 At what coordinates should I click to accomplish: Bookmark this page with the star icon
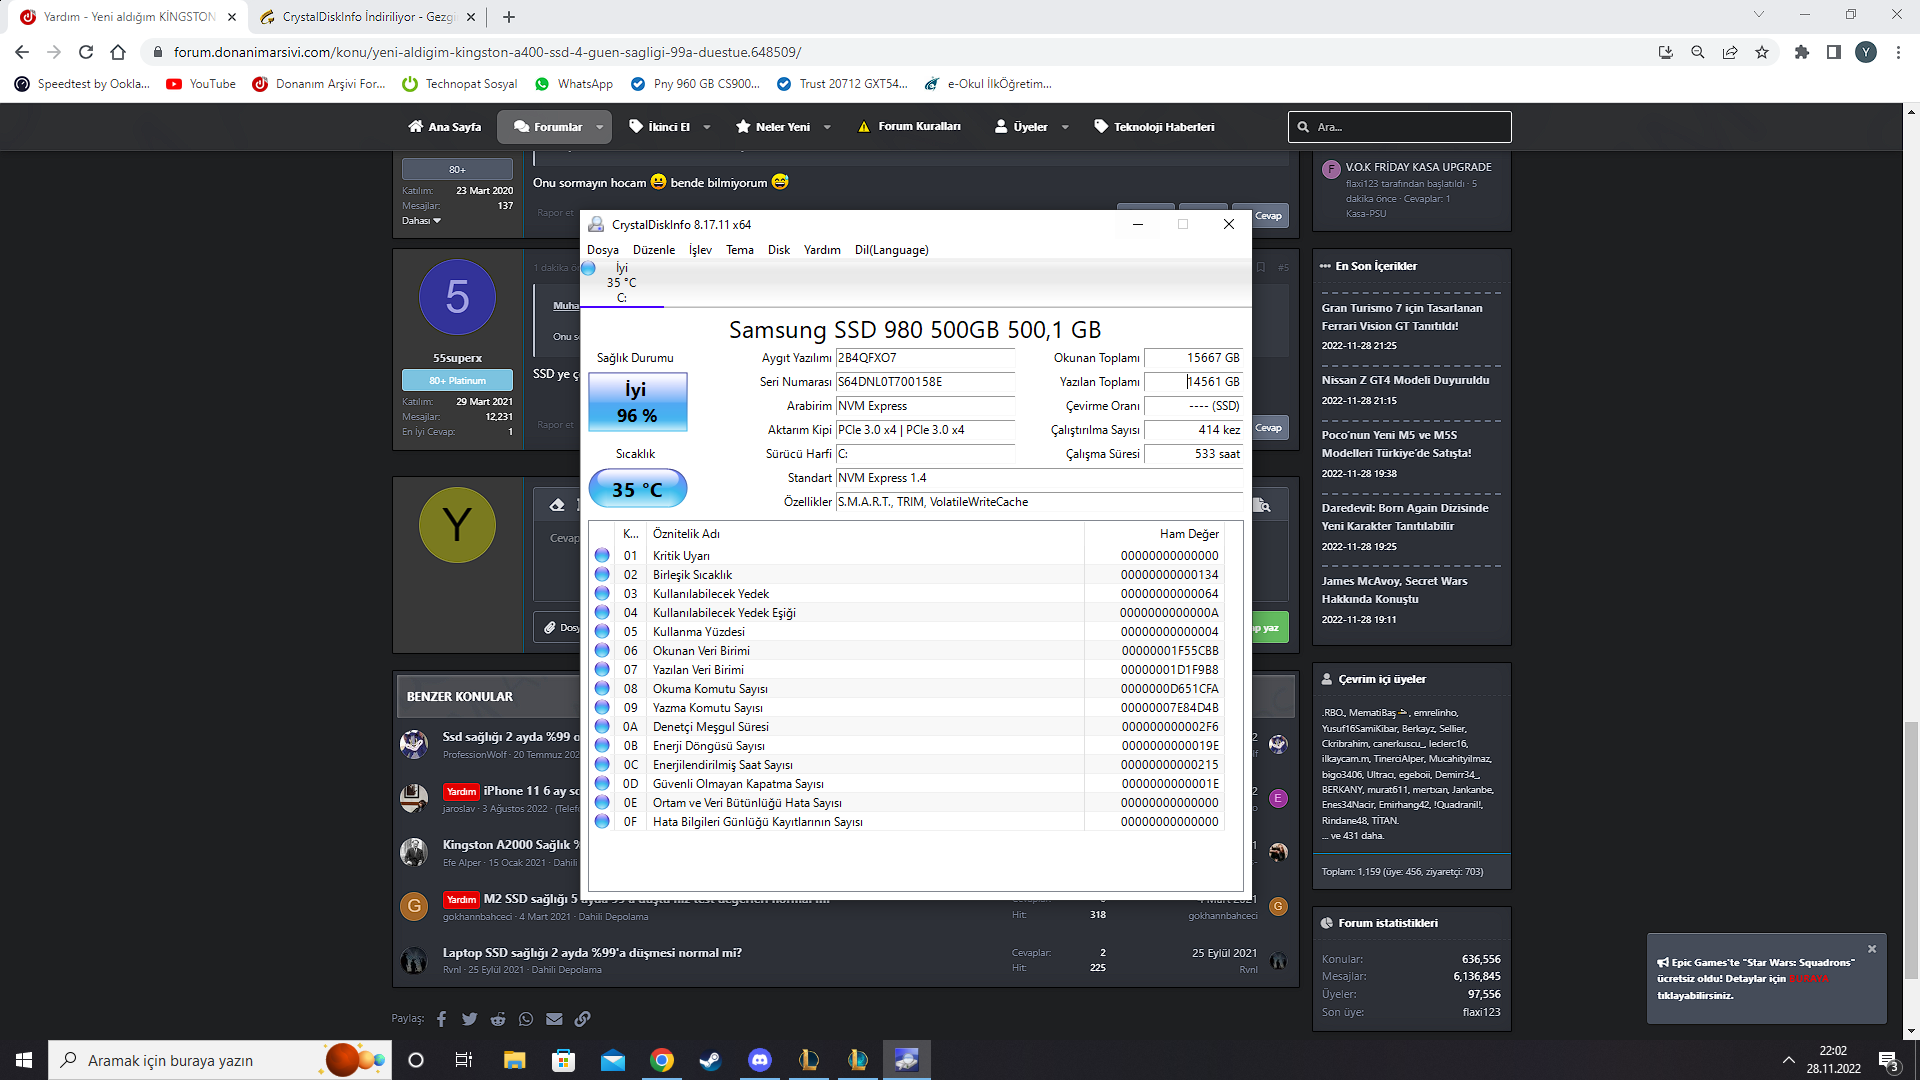pos(1762,52)
